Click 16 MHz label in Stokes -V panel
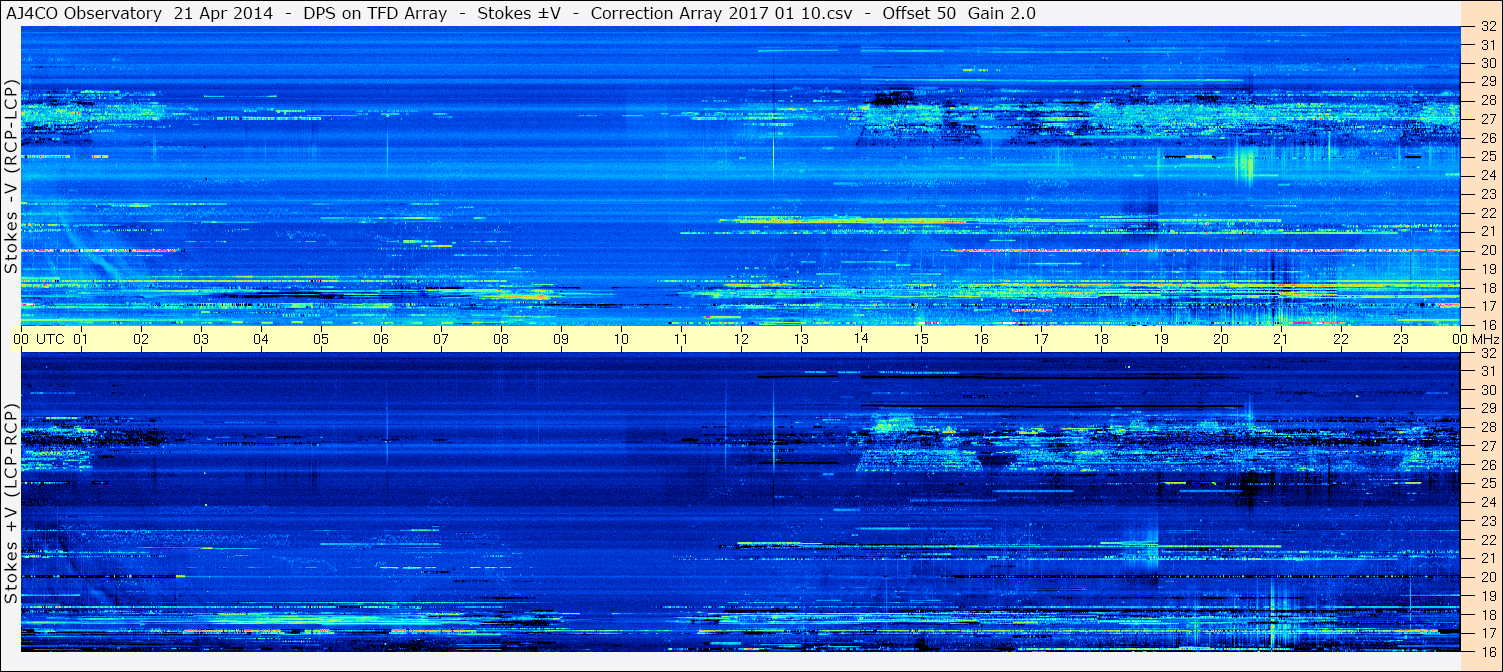Viewport: 1503px width, 672px height. click(1487, 324)
